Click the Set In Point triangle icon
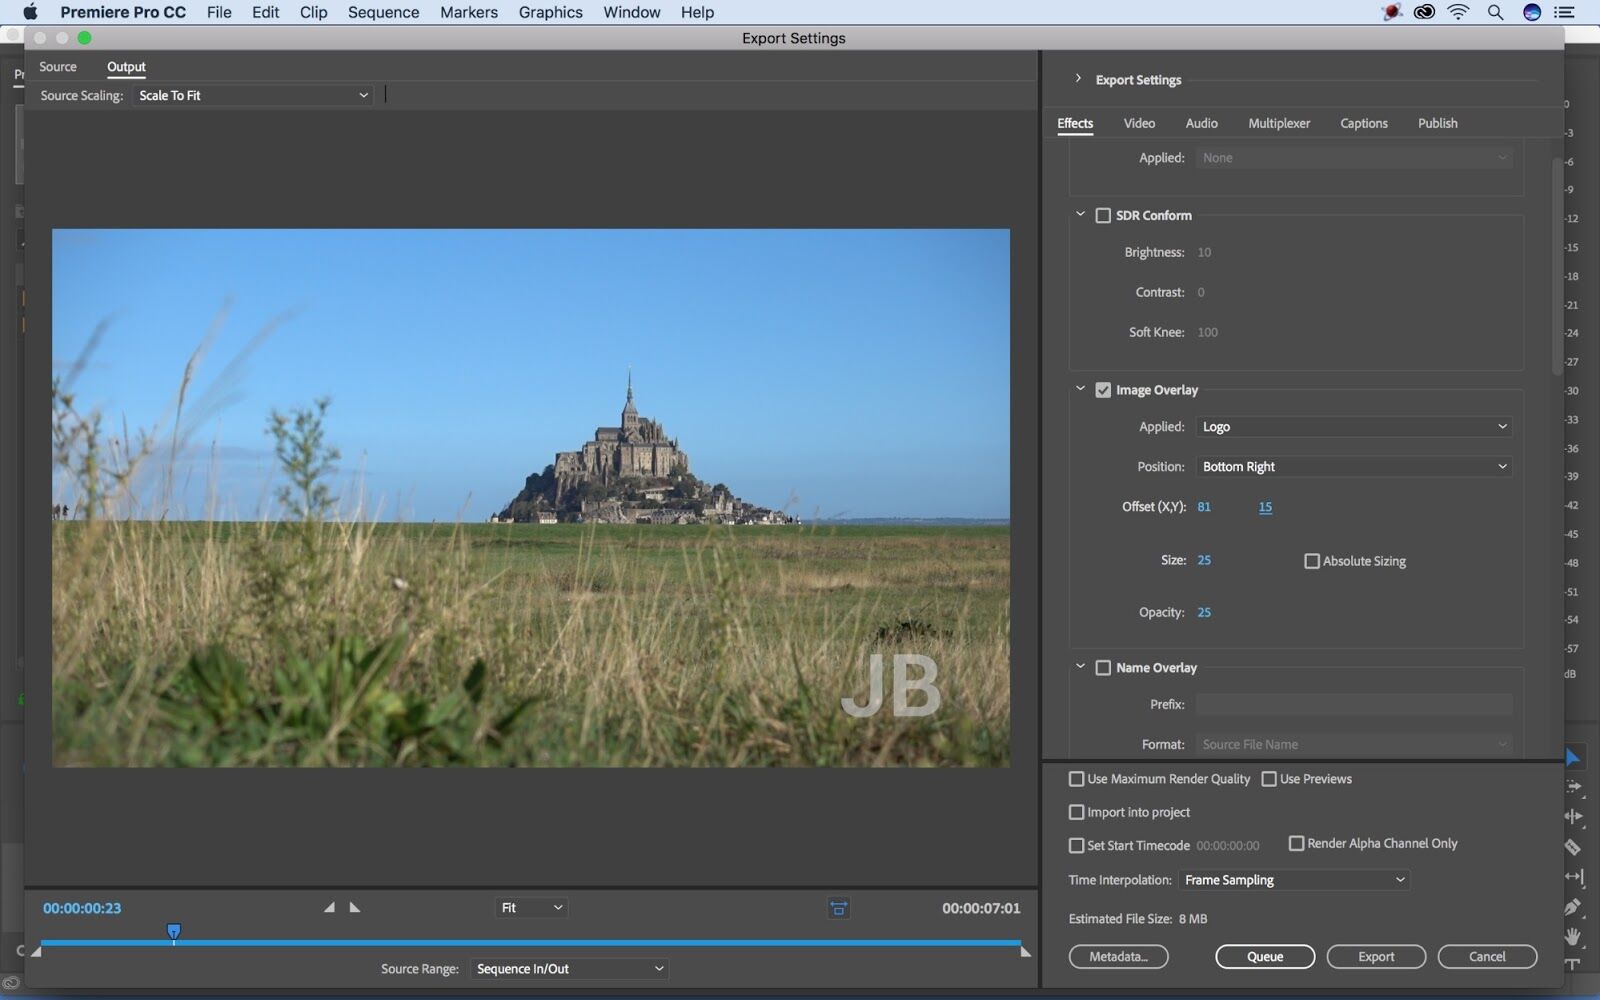The width and height of the screenshot is (1600, 1000). [x=329, y=907]
